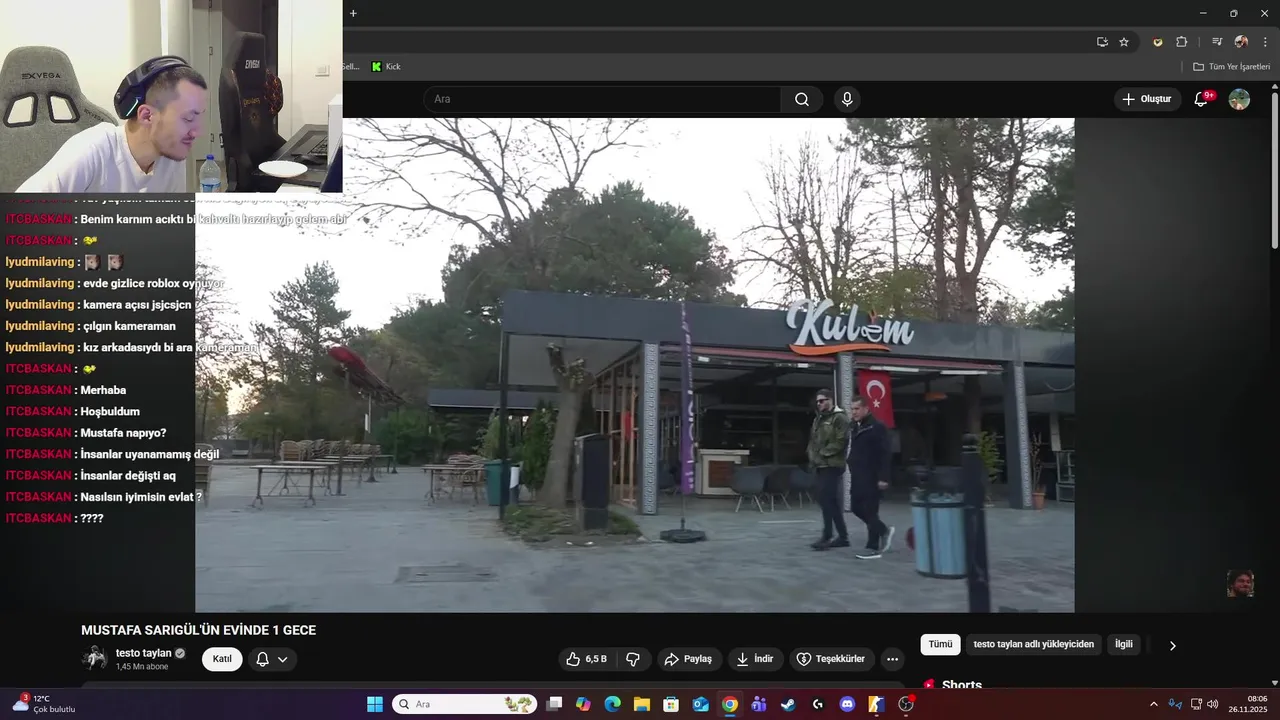Viewport: 1280px width, 720px height.
Task: Click the Paylaş share button
Action: click(x=688, y=659)
